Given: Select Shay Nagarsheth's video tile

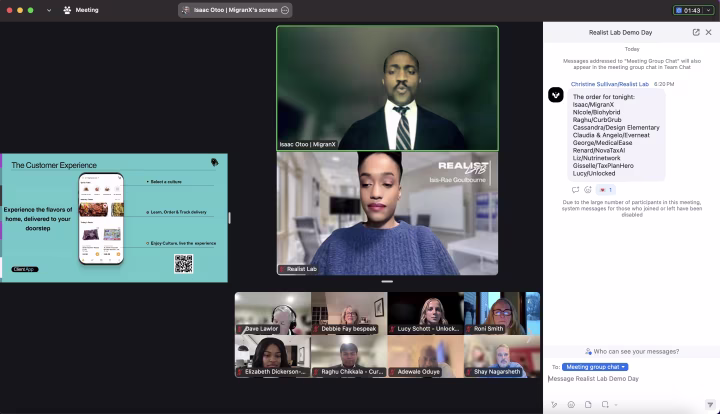Looking at the screenshot, I should point(501,356).
